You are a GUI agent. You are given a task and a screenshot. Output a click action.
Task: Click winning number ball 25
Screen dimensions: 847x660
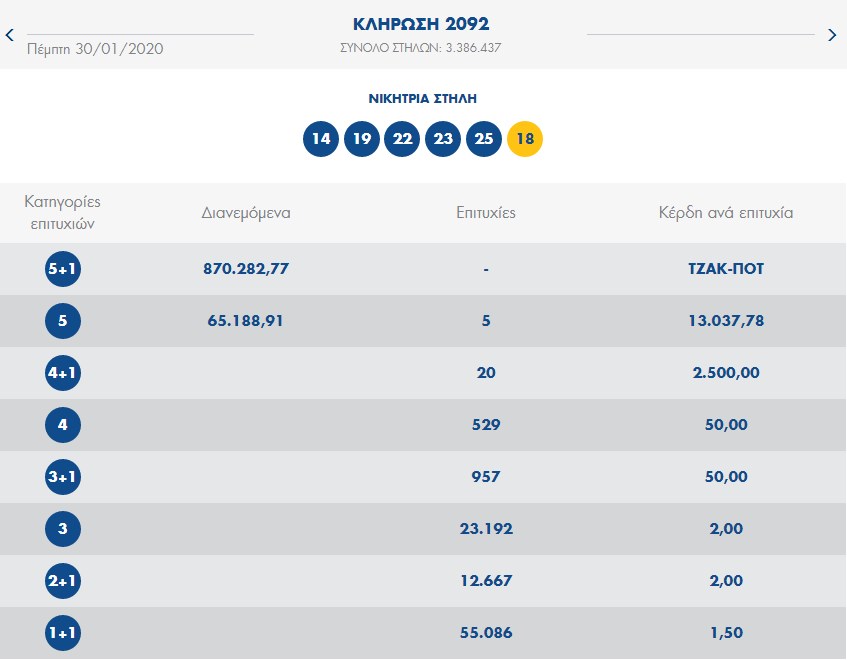484,139
